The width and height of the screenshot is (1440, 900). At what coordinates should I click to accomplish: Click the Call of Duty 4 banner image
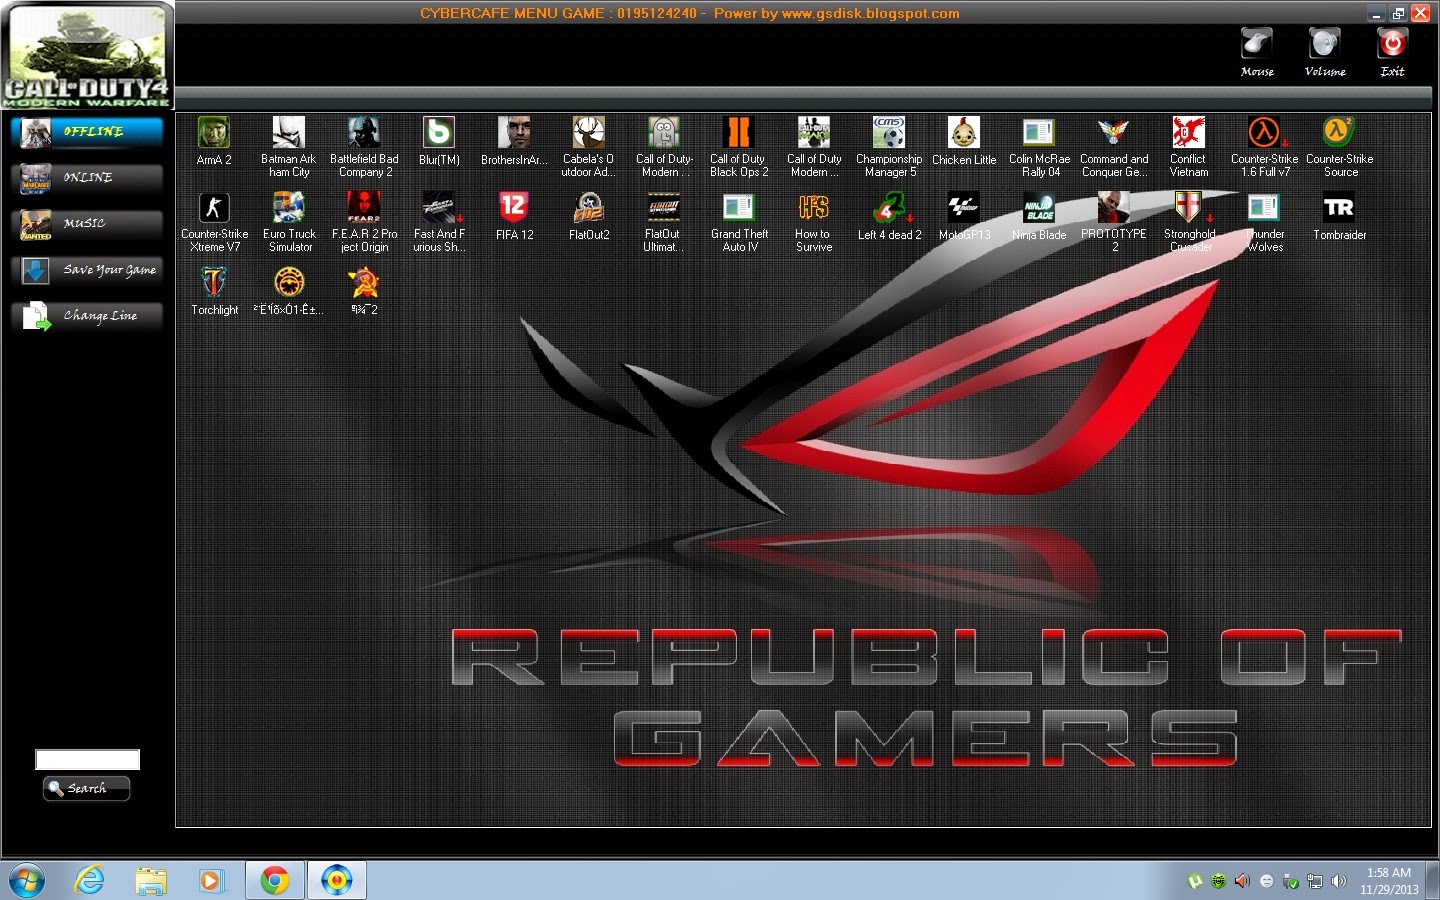point(87,55)
